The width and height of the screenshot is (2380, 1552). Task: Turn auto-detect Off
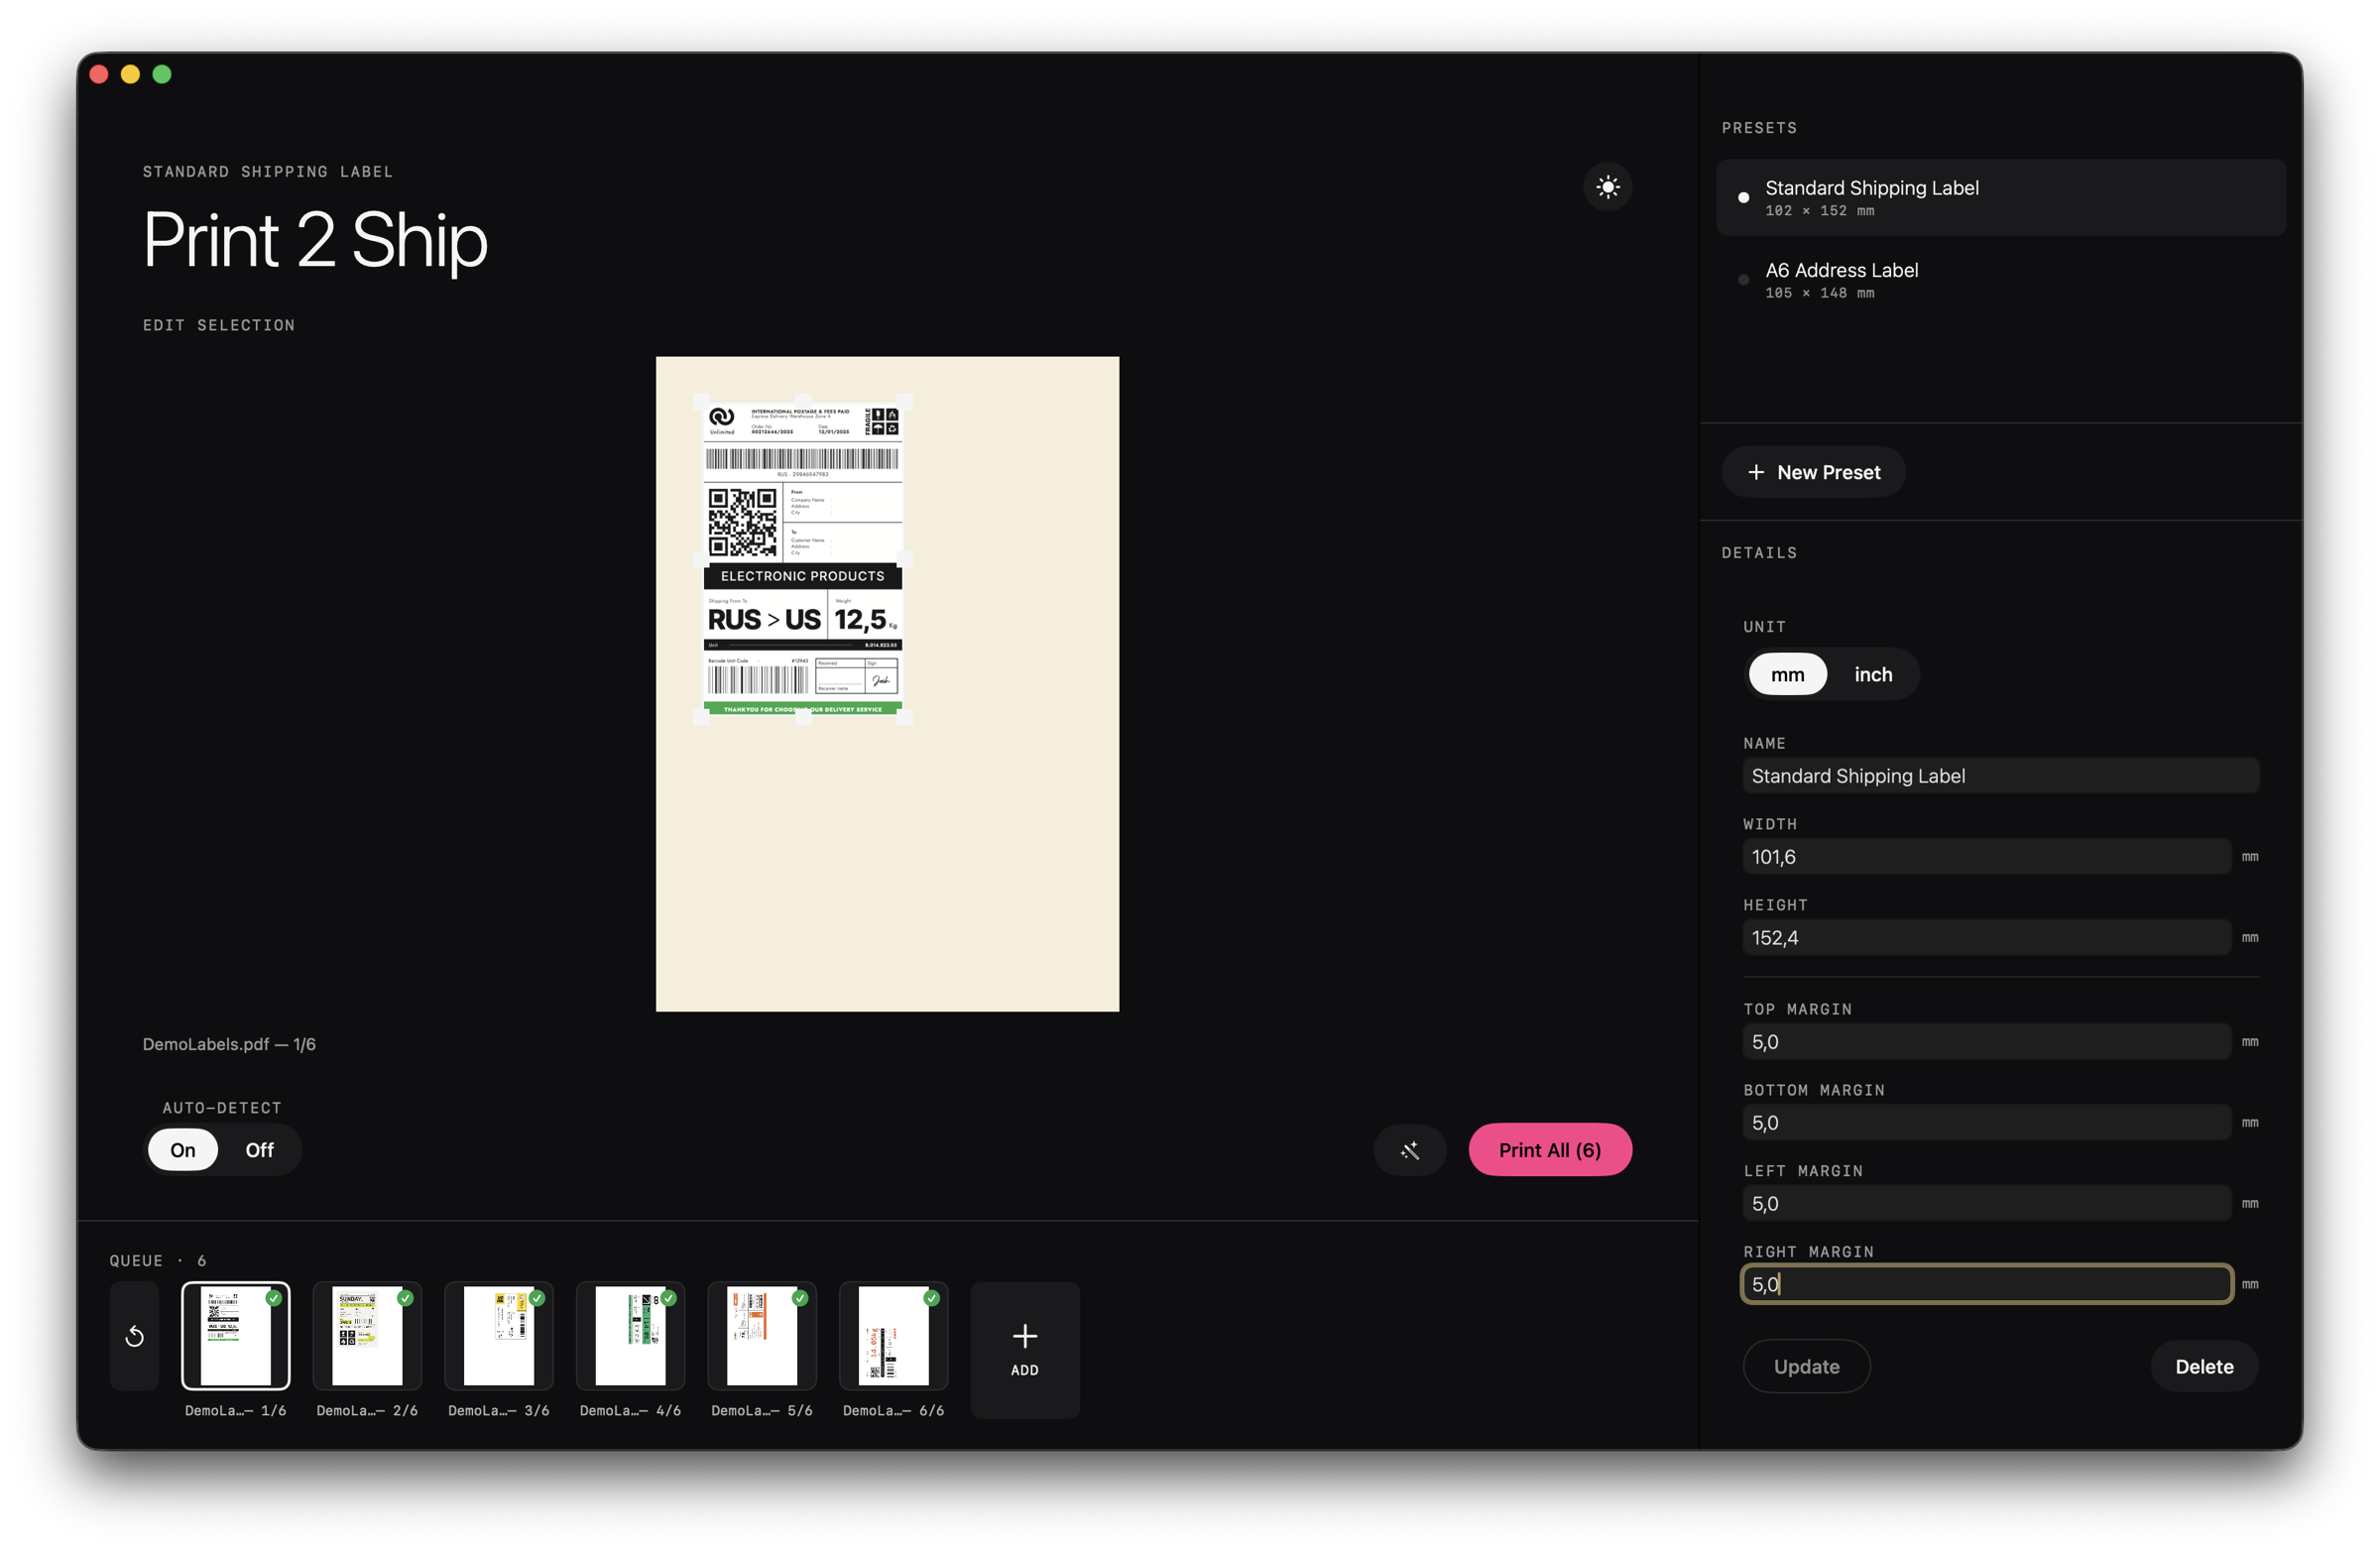(259, 1150)
